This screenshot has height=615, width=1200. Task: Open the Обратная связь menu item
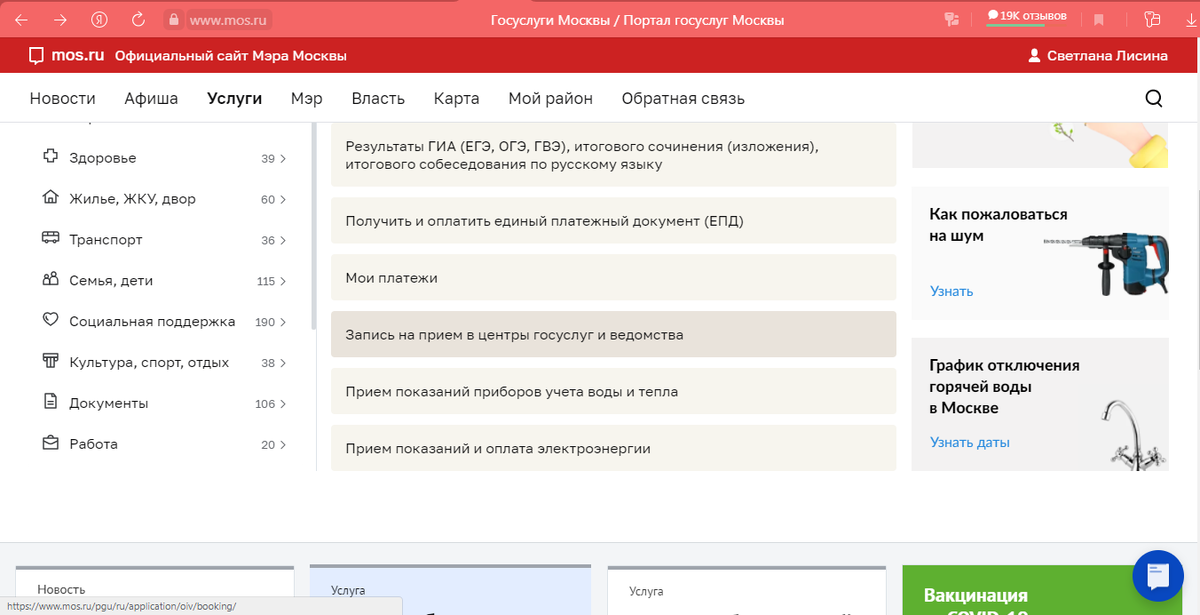683,98
